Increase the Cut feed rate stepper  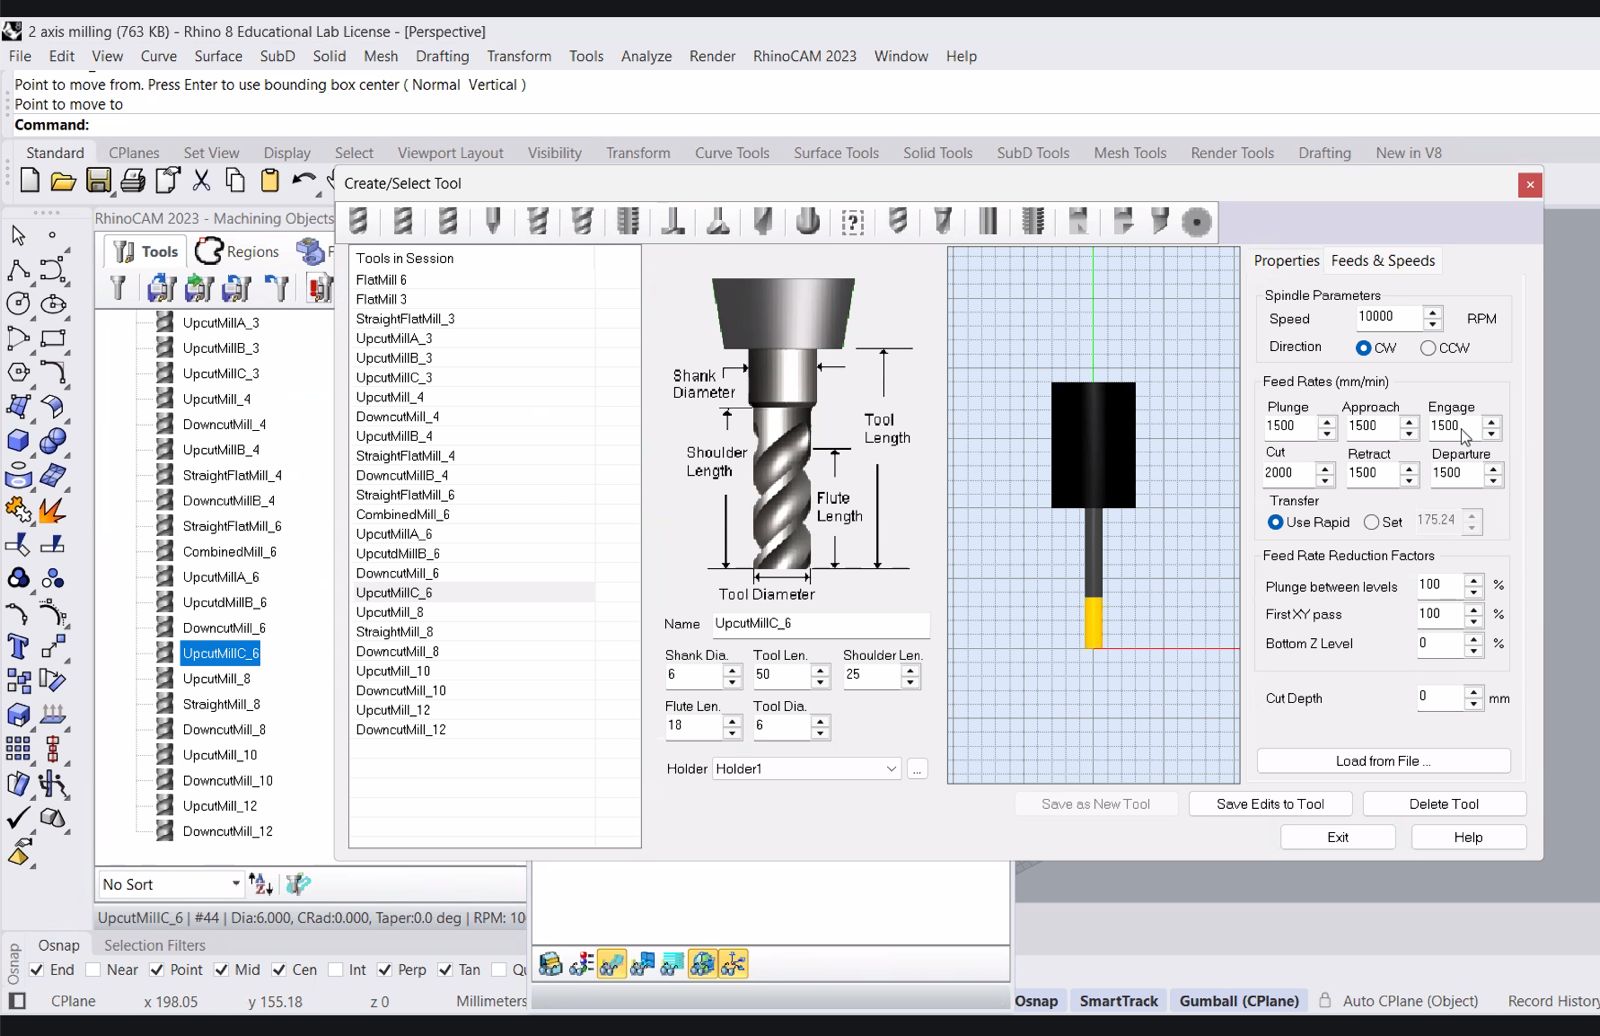[x=1325, y=467]
